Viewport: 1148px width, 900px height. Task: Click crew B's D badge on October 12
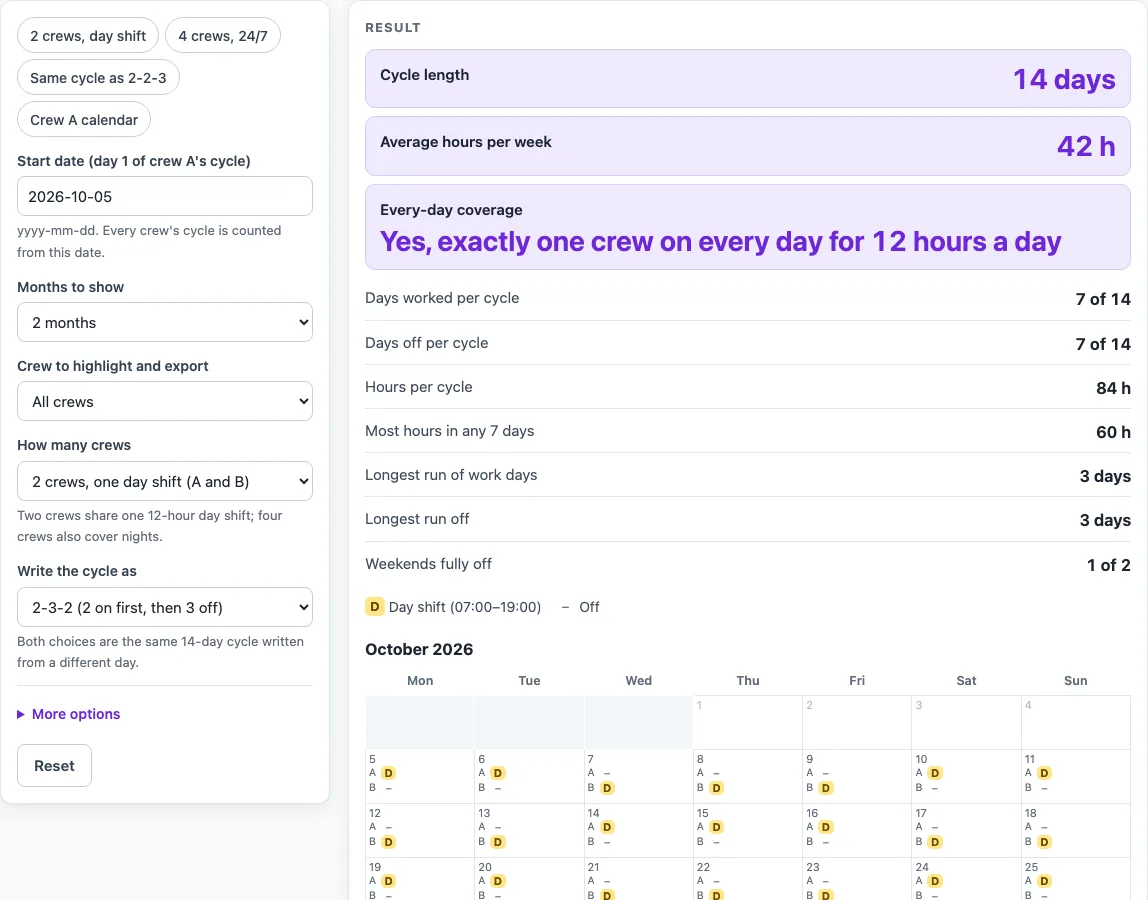(389, 842)
